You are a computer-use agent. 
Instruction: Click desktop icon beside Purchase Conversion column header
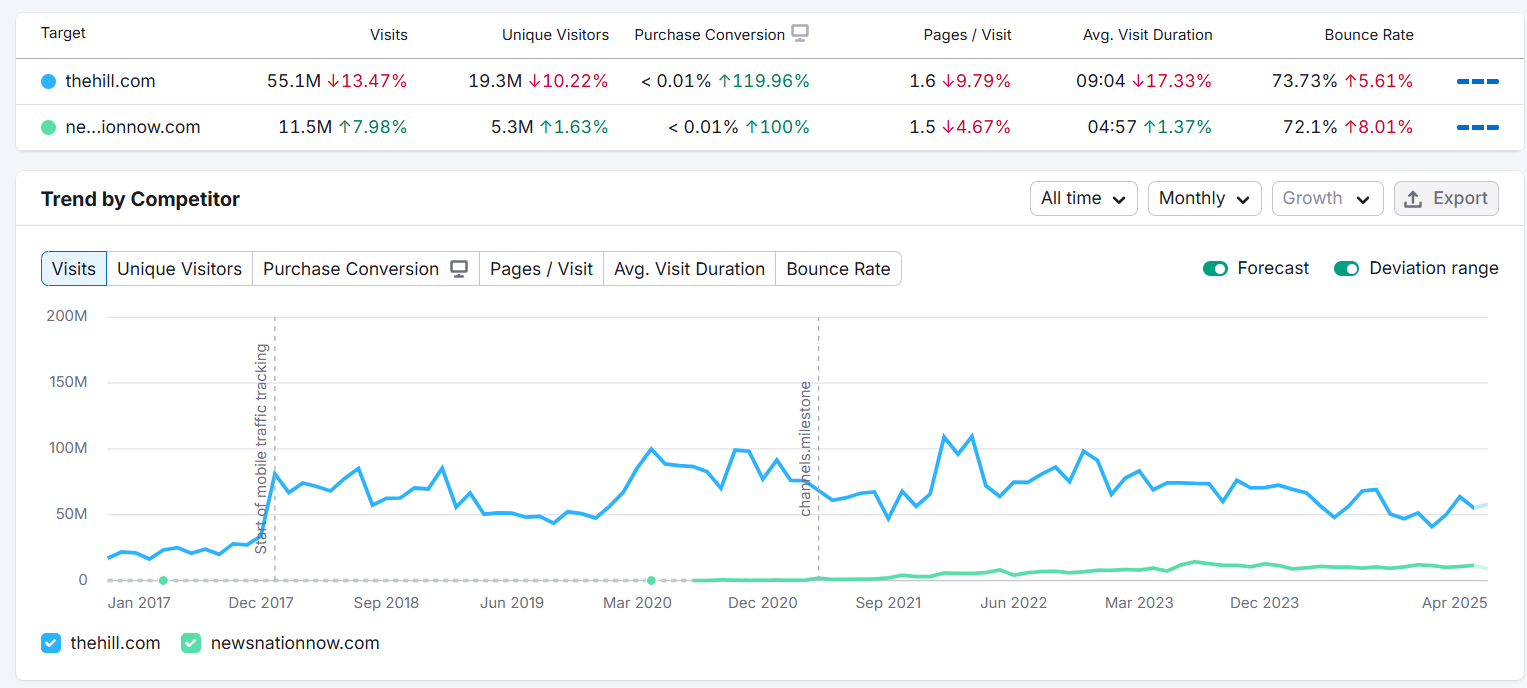pyautogui.click(x=799, y=33)
